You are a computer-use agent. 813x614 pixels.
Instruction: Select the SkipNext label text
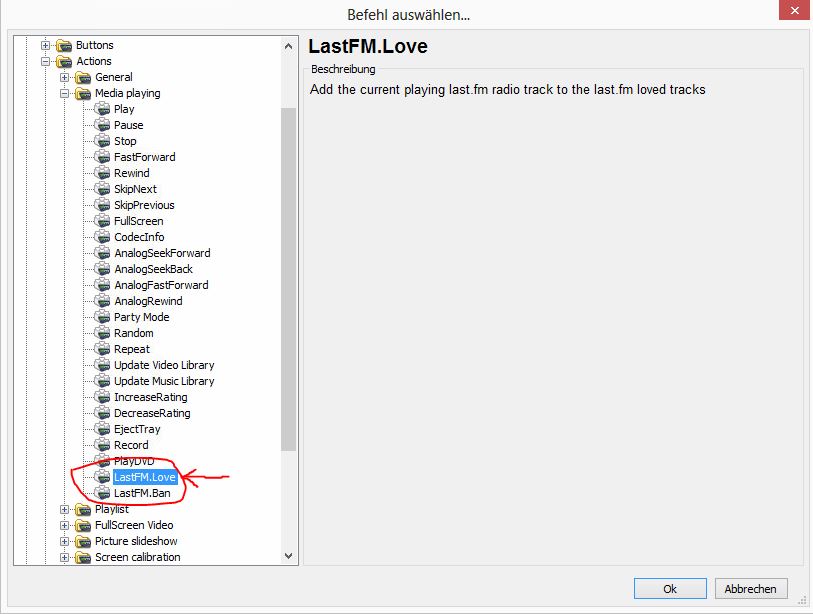(135, 189)
